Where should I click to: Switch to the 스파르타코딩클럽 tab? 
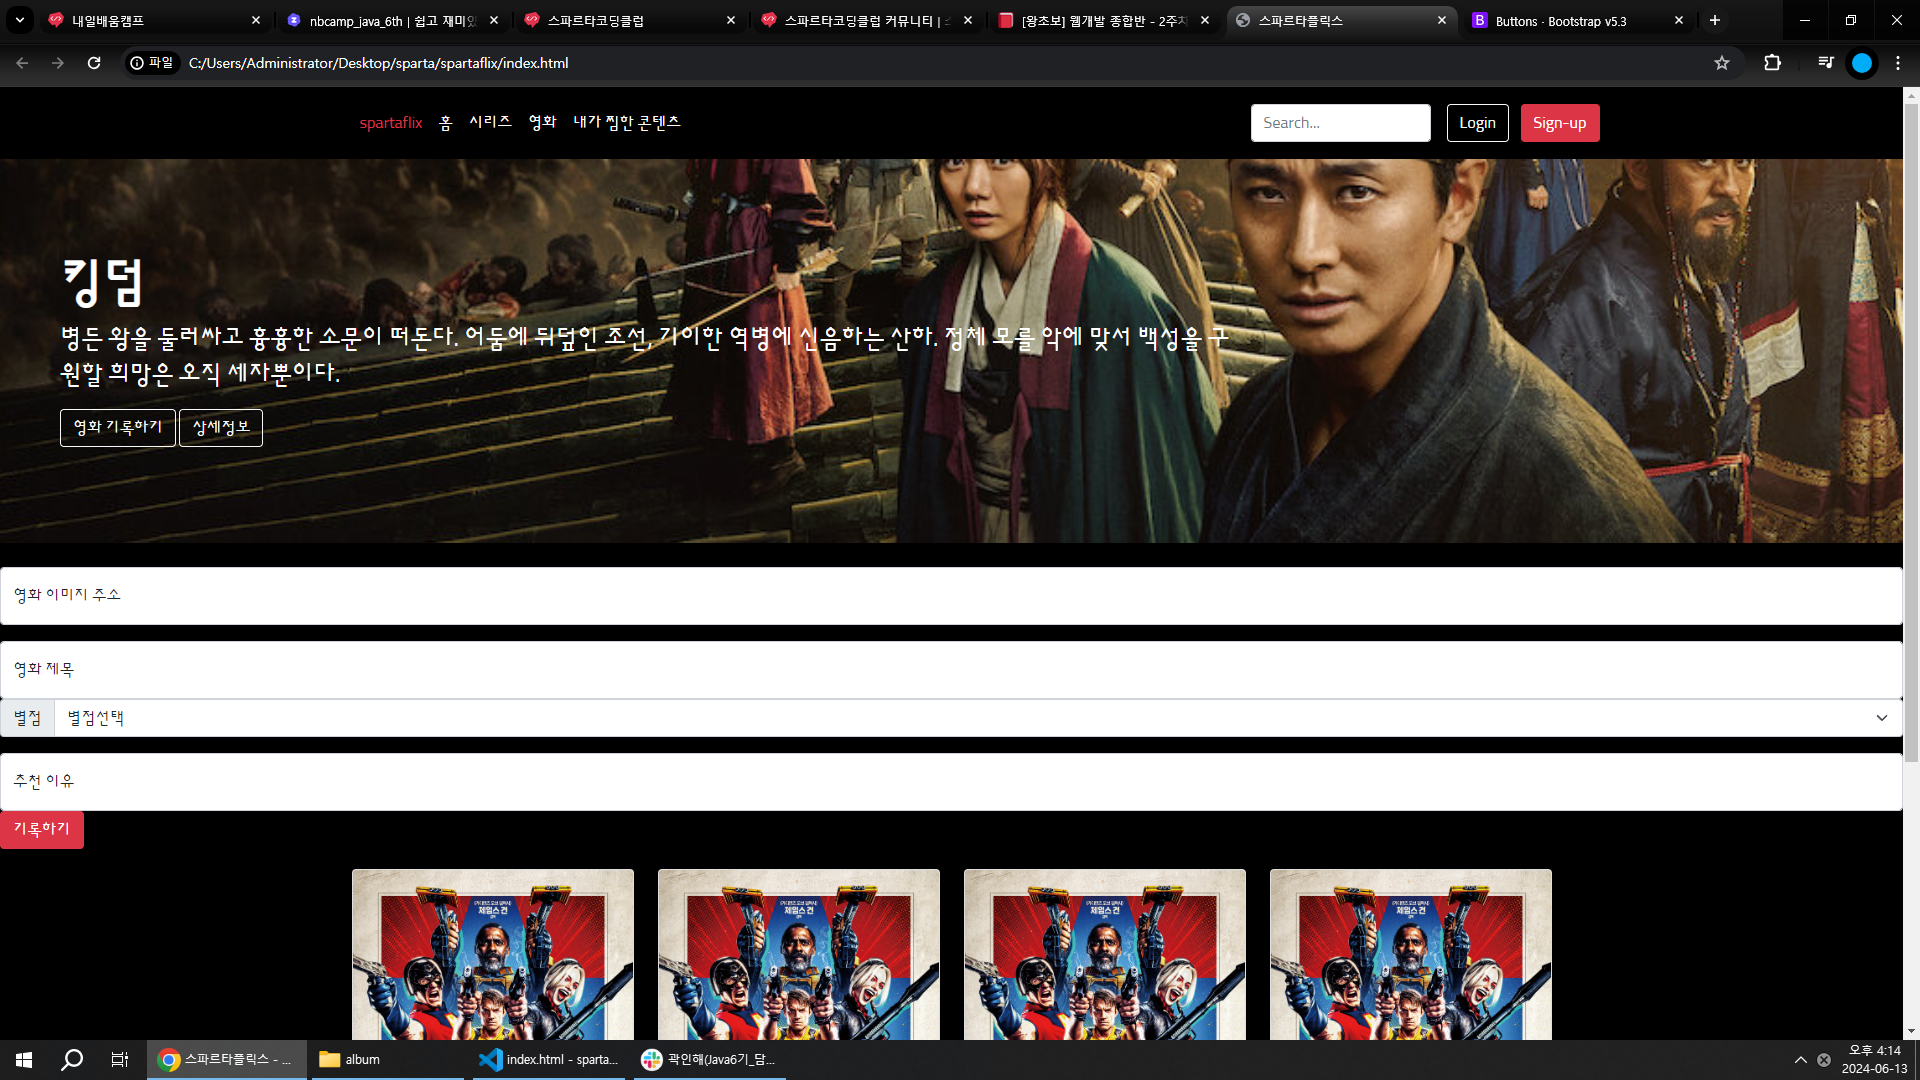pyautogui.click(x=628, y=20)
